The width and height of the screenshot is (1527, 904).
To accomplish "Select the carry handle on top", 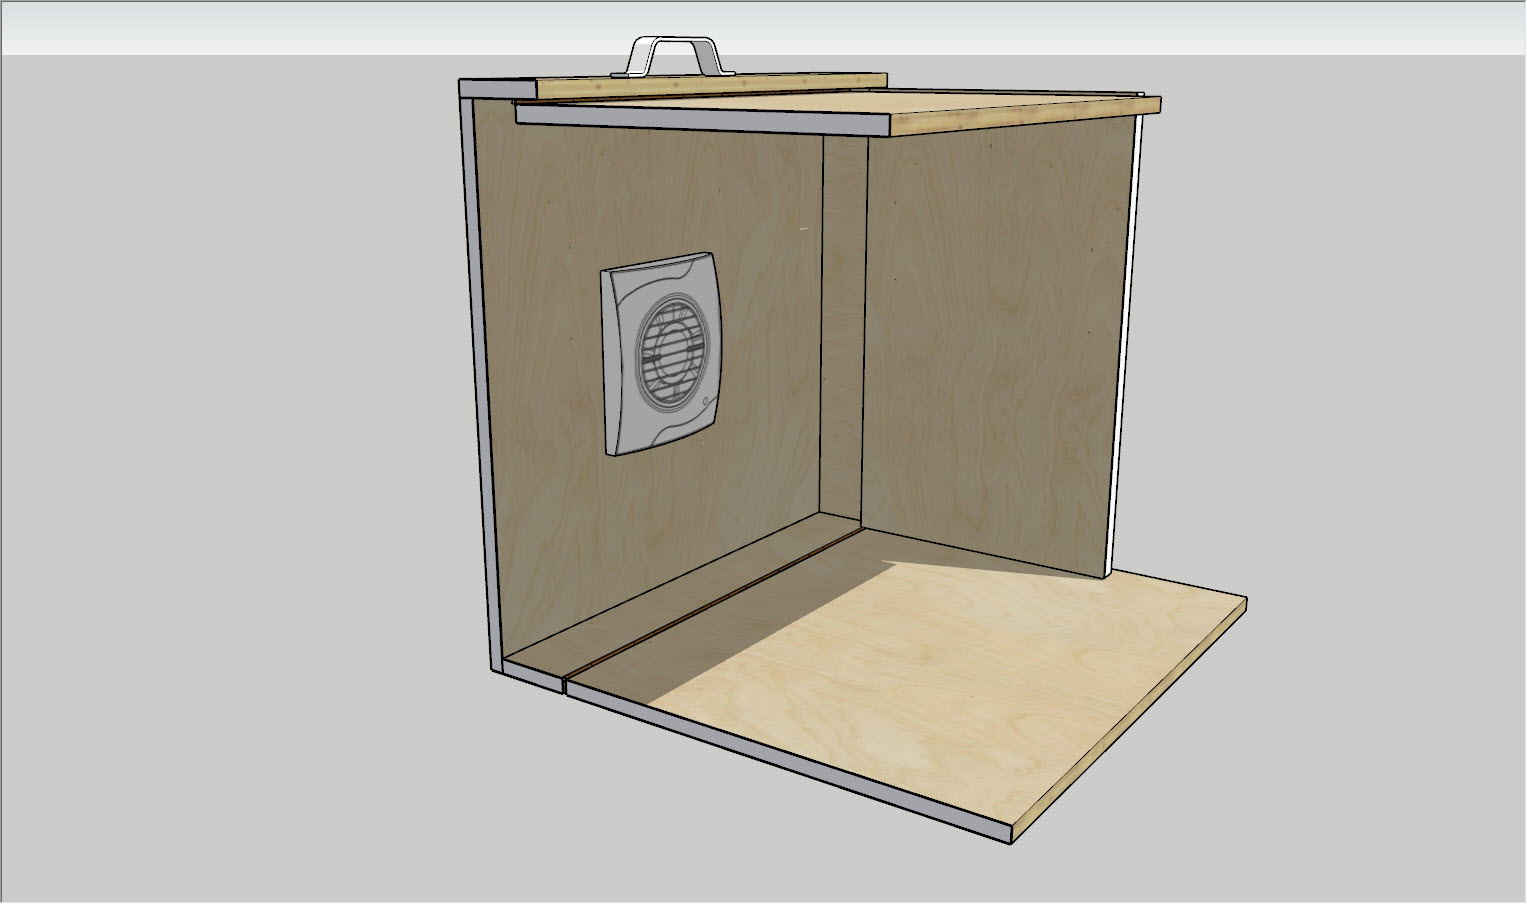I will (673, 56).
